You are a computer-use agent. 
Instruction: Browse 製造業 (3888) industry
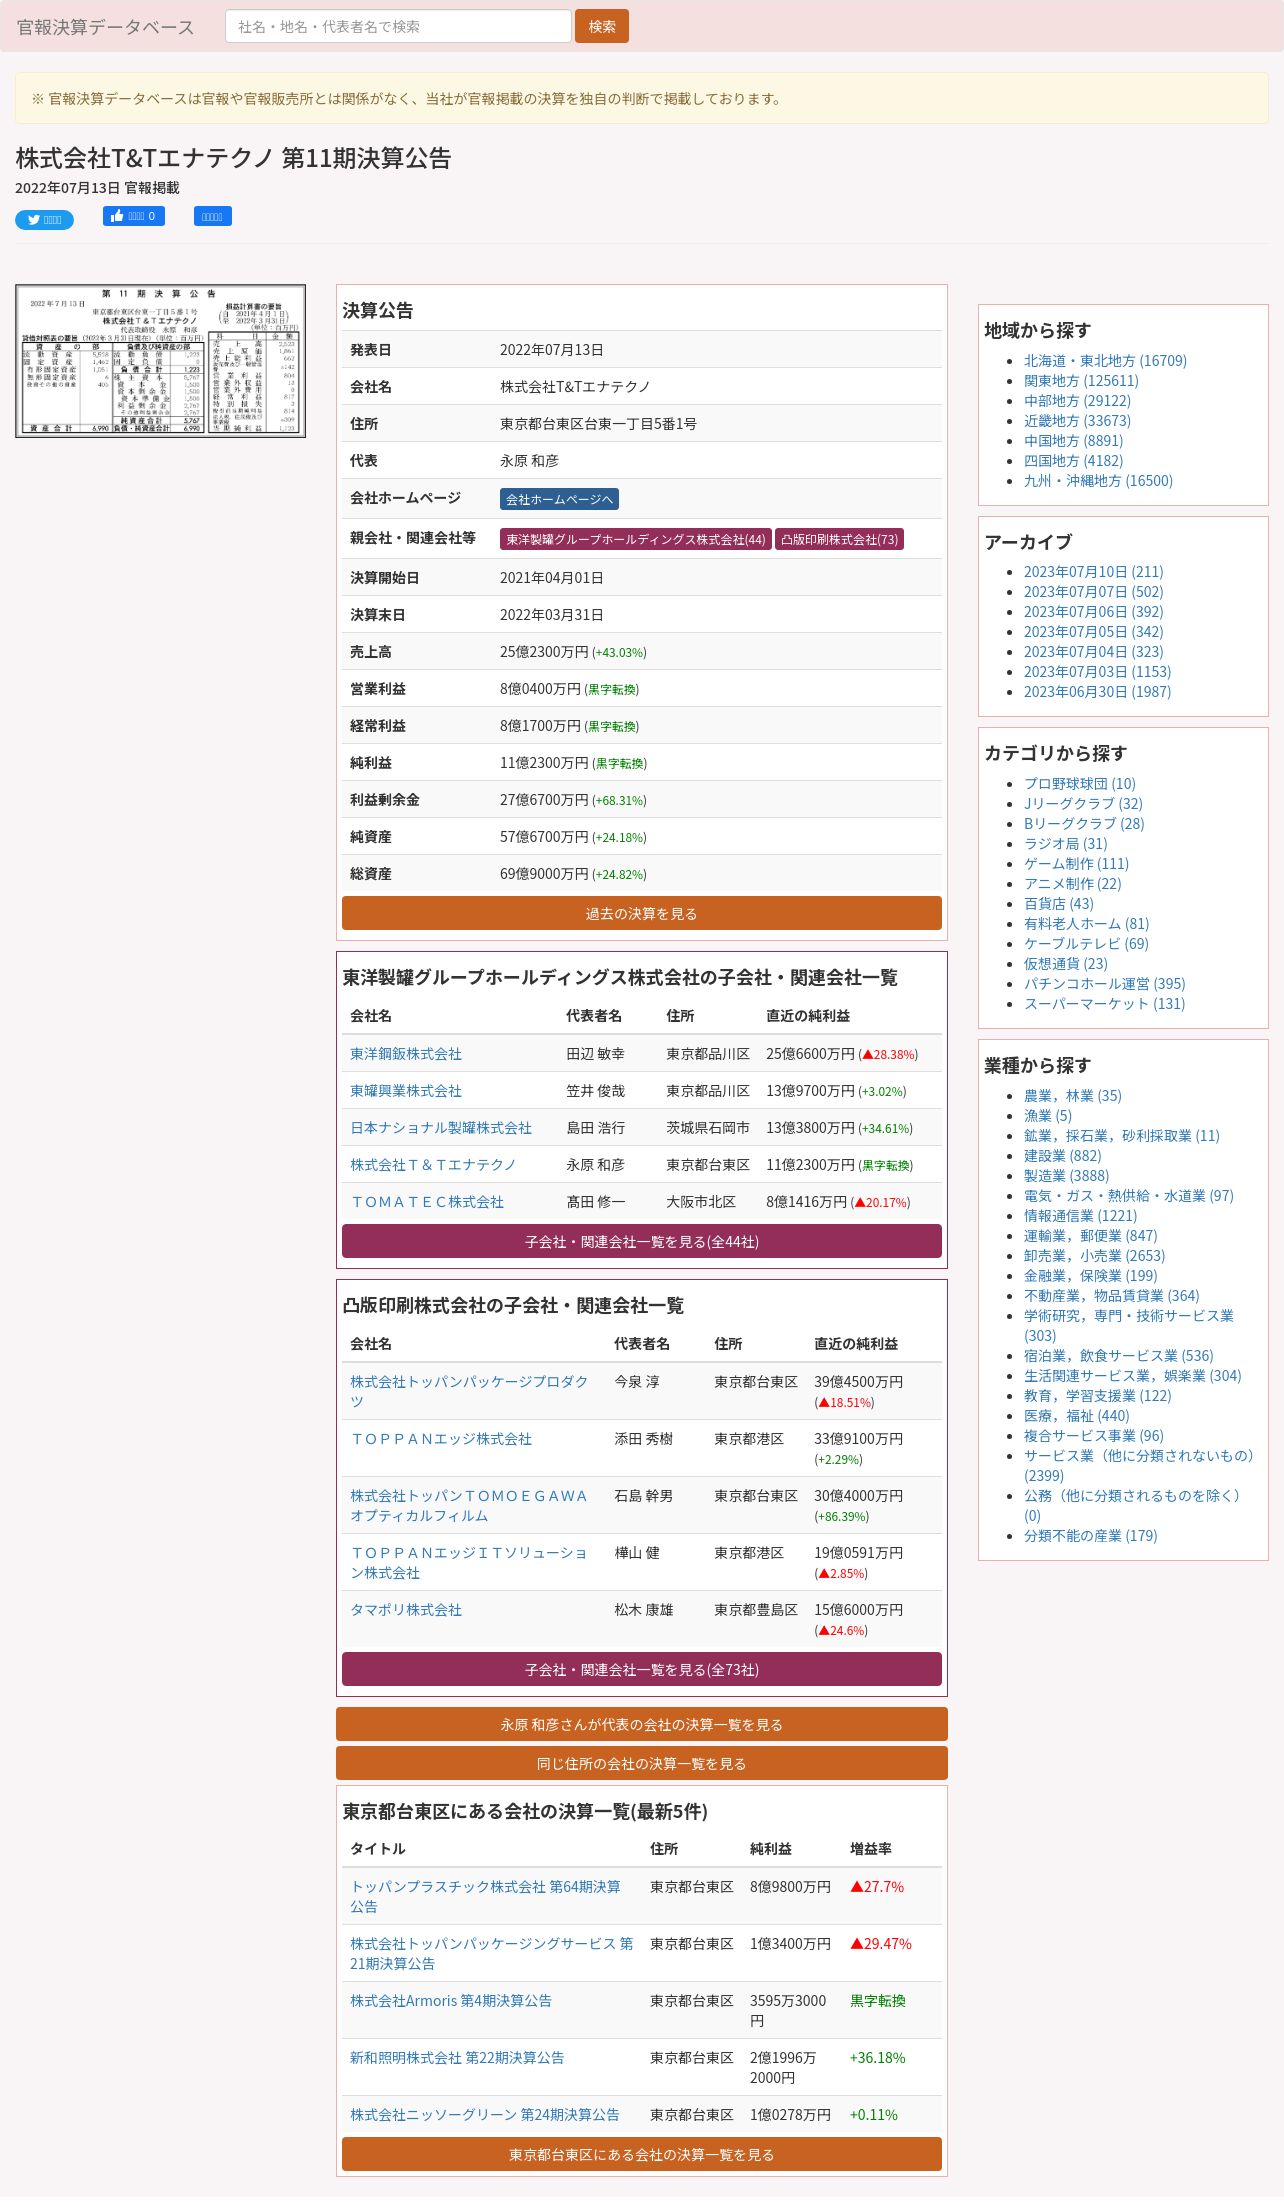pyautogui.click(x=1066, y=1176)
